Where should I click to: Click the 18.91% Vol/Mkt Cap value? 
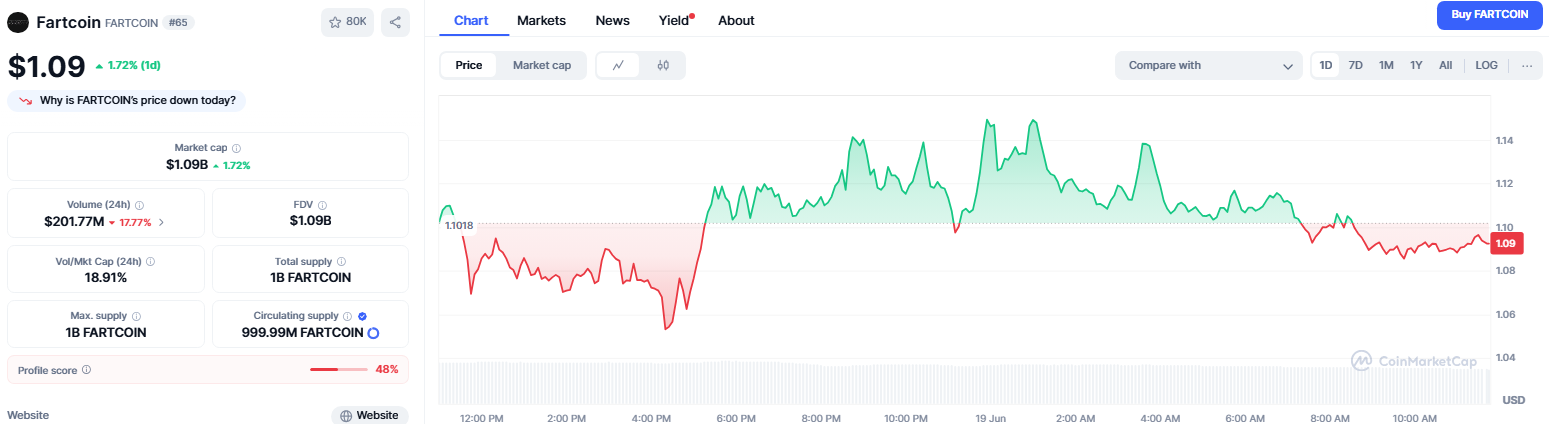(105, 277)
